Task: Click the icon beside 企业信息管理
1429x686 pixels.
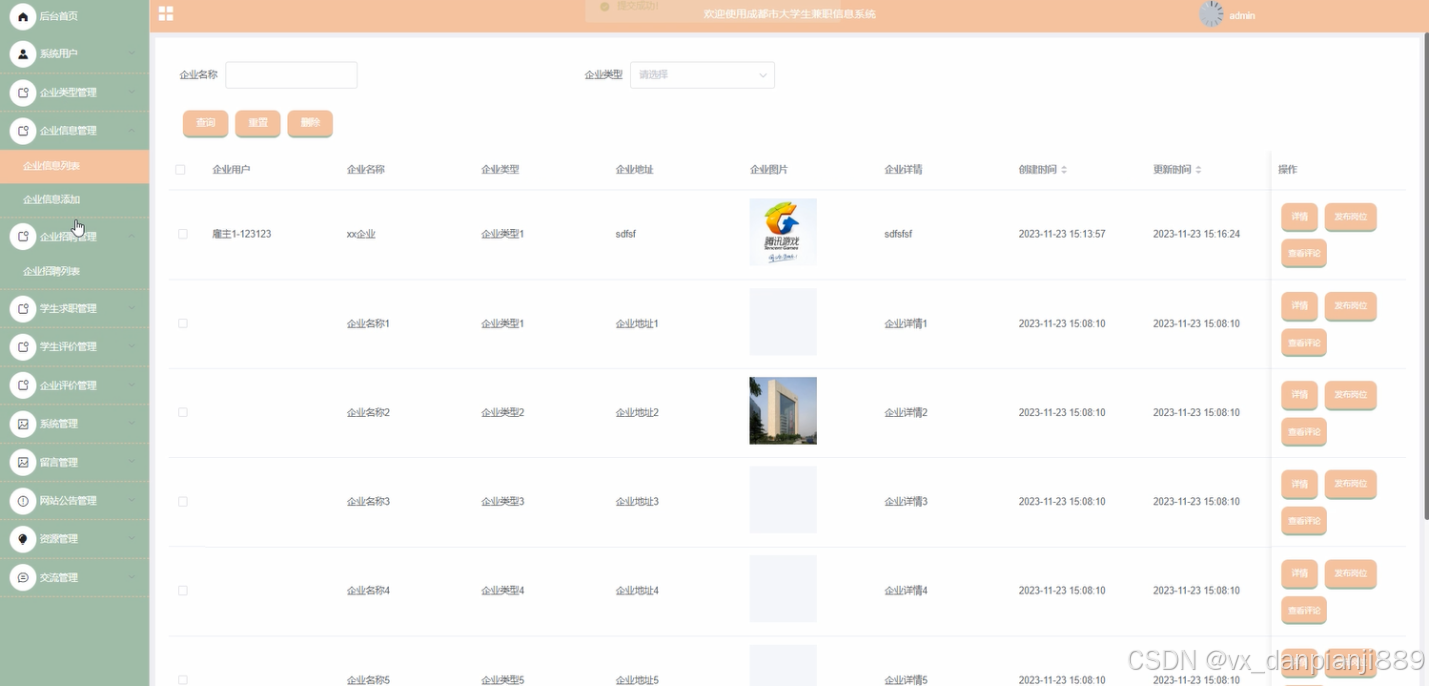Action: 23,131
